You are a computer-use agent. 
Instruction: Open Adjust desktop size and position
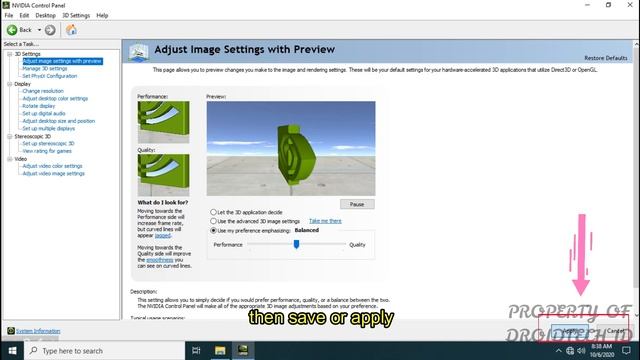pyautogui.click(x=58, y=121)
